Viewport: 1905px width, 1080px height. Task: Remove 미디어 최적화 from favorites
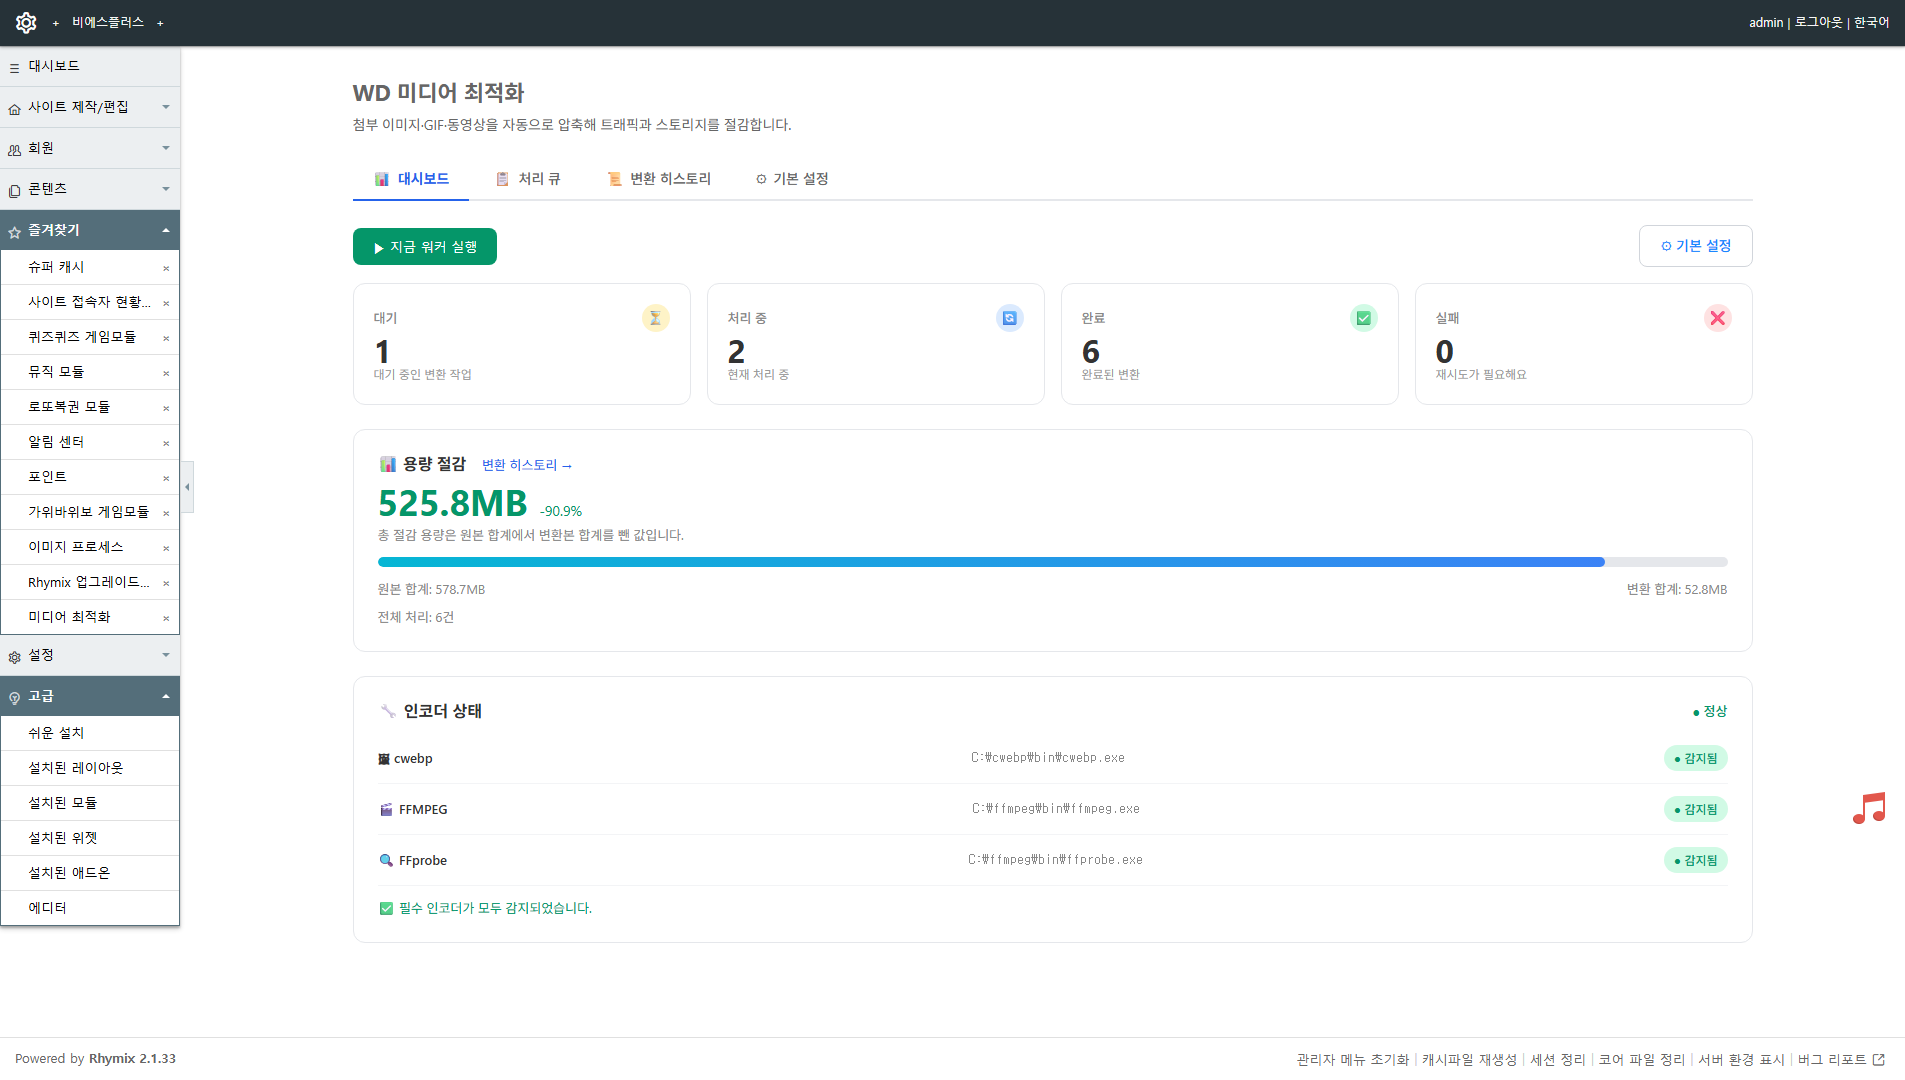click(x=166, y=618)
